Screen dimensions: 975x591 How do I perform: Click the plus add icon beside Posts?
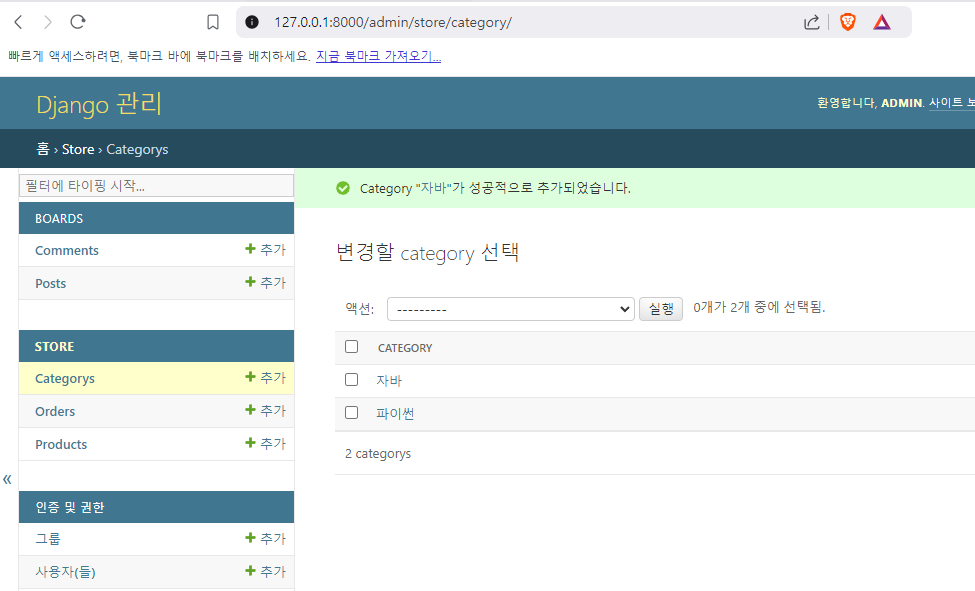pos(250,282)
